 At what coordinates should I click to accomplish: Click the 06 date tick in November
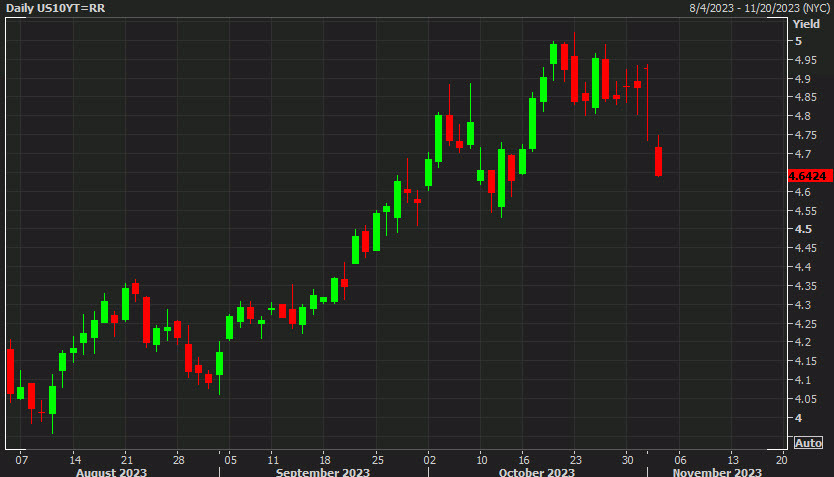click(680, 460)
